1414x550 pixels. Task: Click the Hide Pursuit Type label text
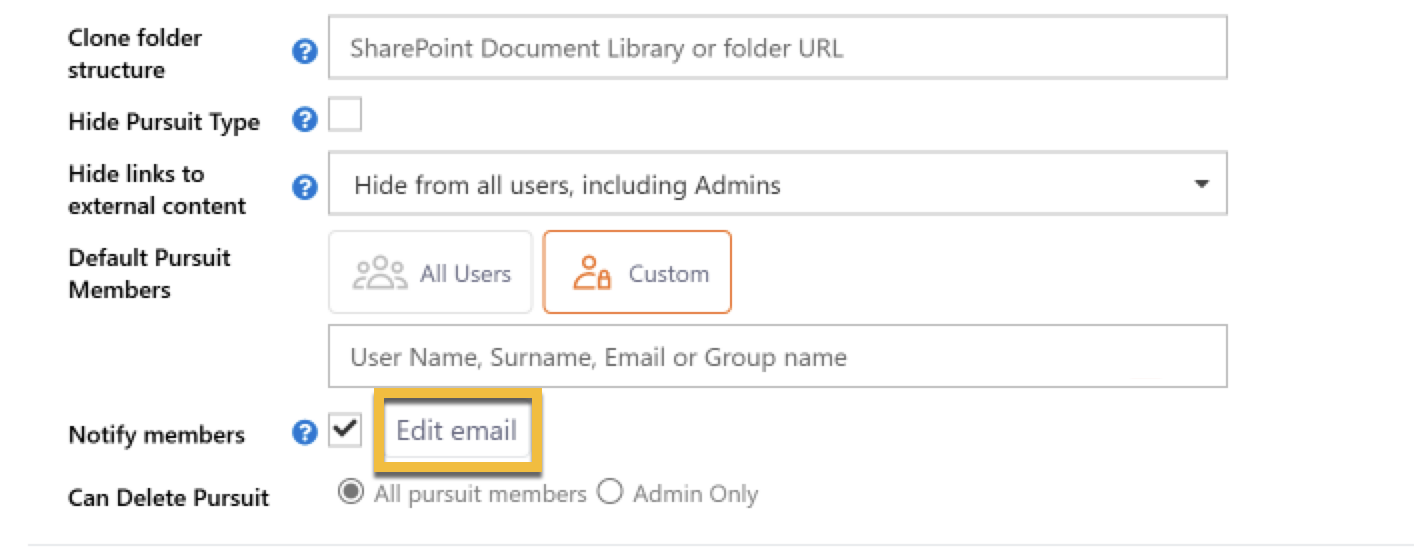pos(163,122)
